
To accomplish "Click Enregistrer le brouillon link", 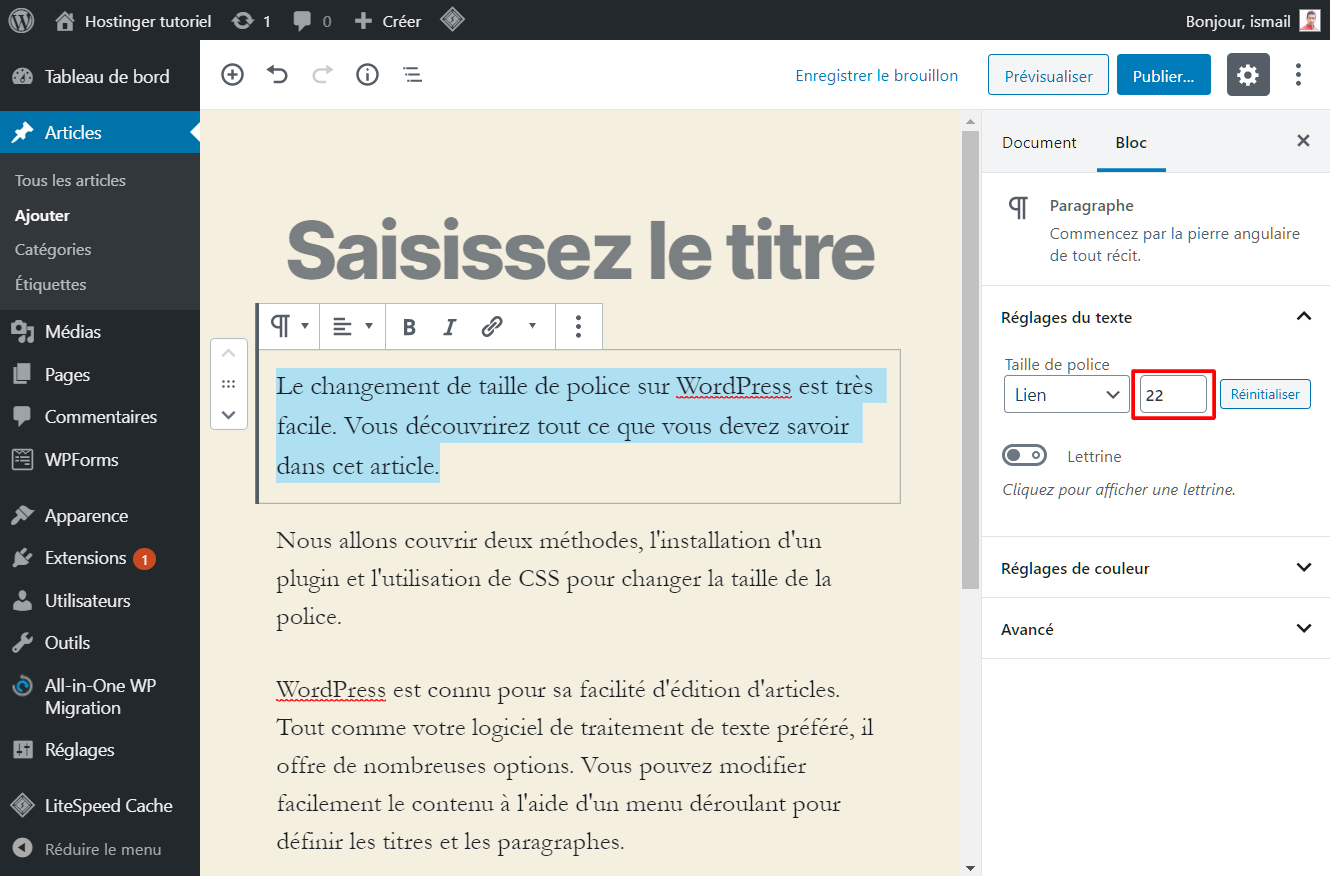I will click(x=876, y=74).
